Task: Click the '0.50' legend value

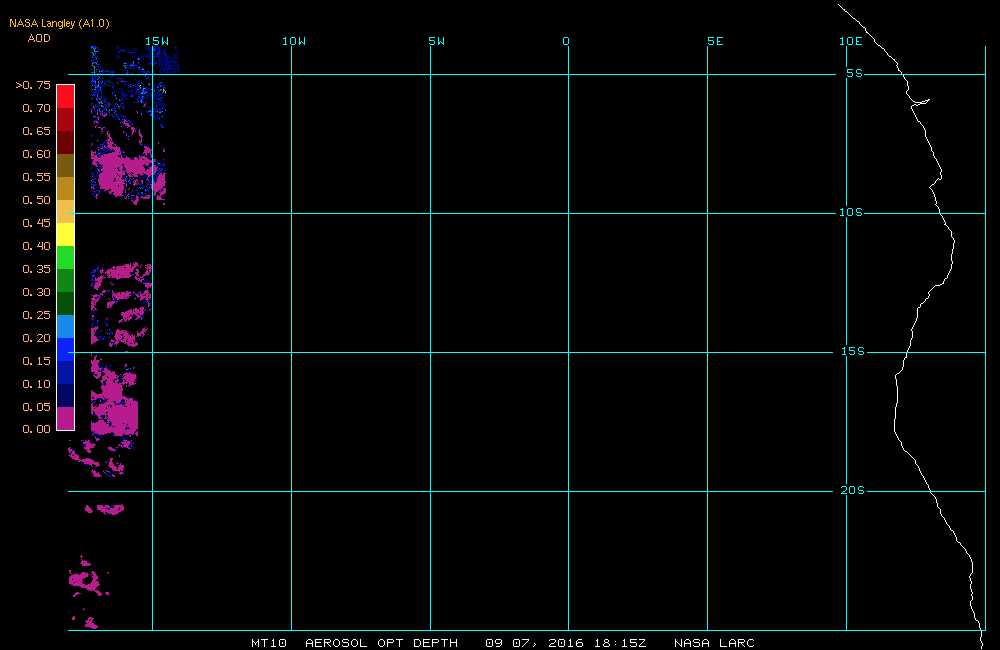Action: pos(36,200)
